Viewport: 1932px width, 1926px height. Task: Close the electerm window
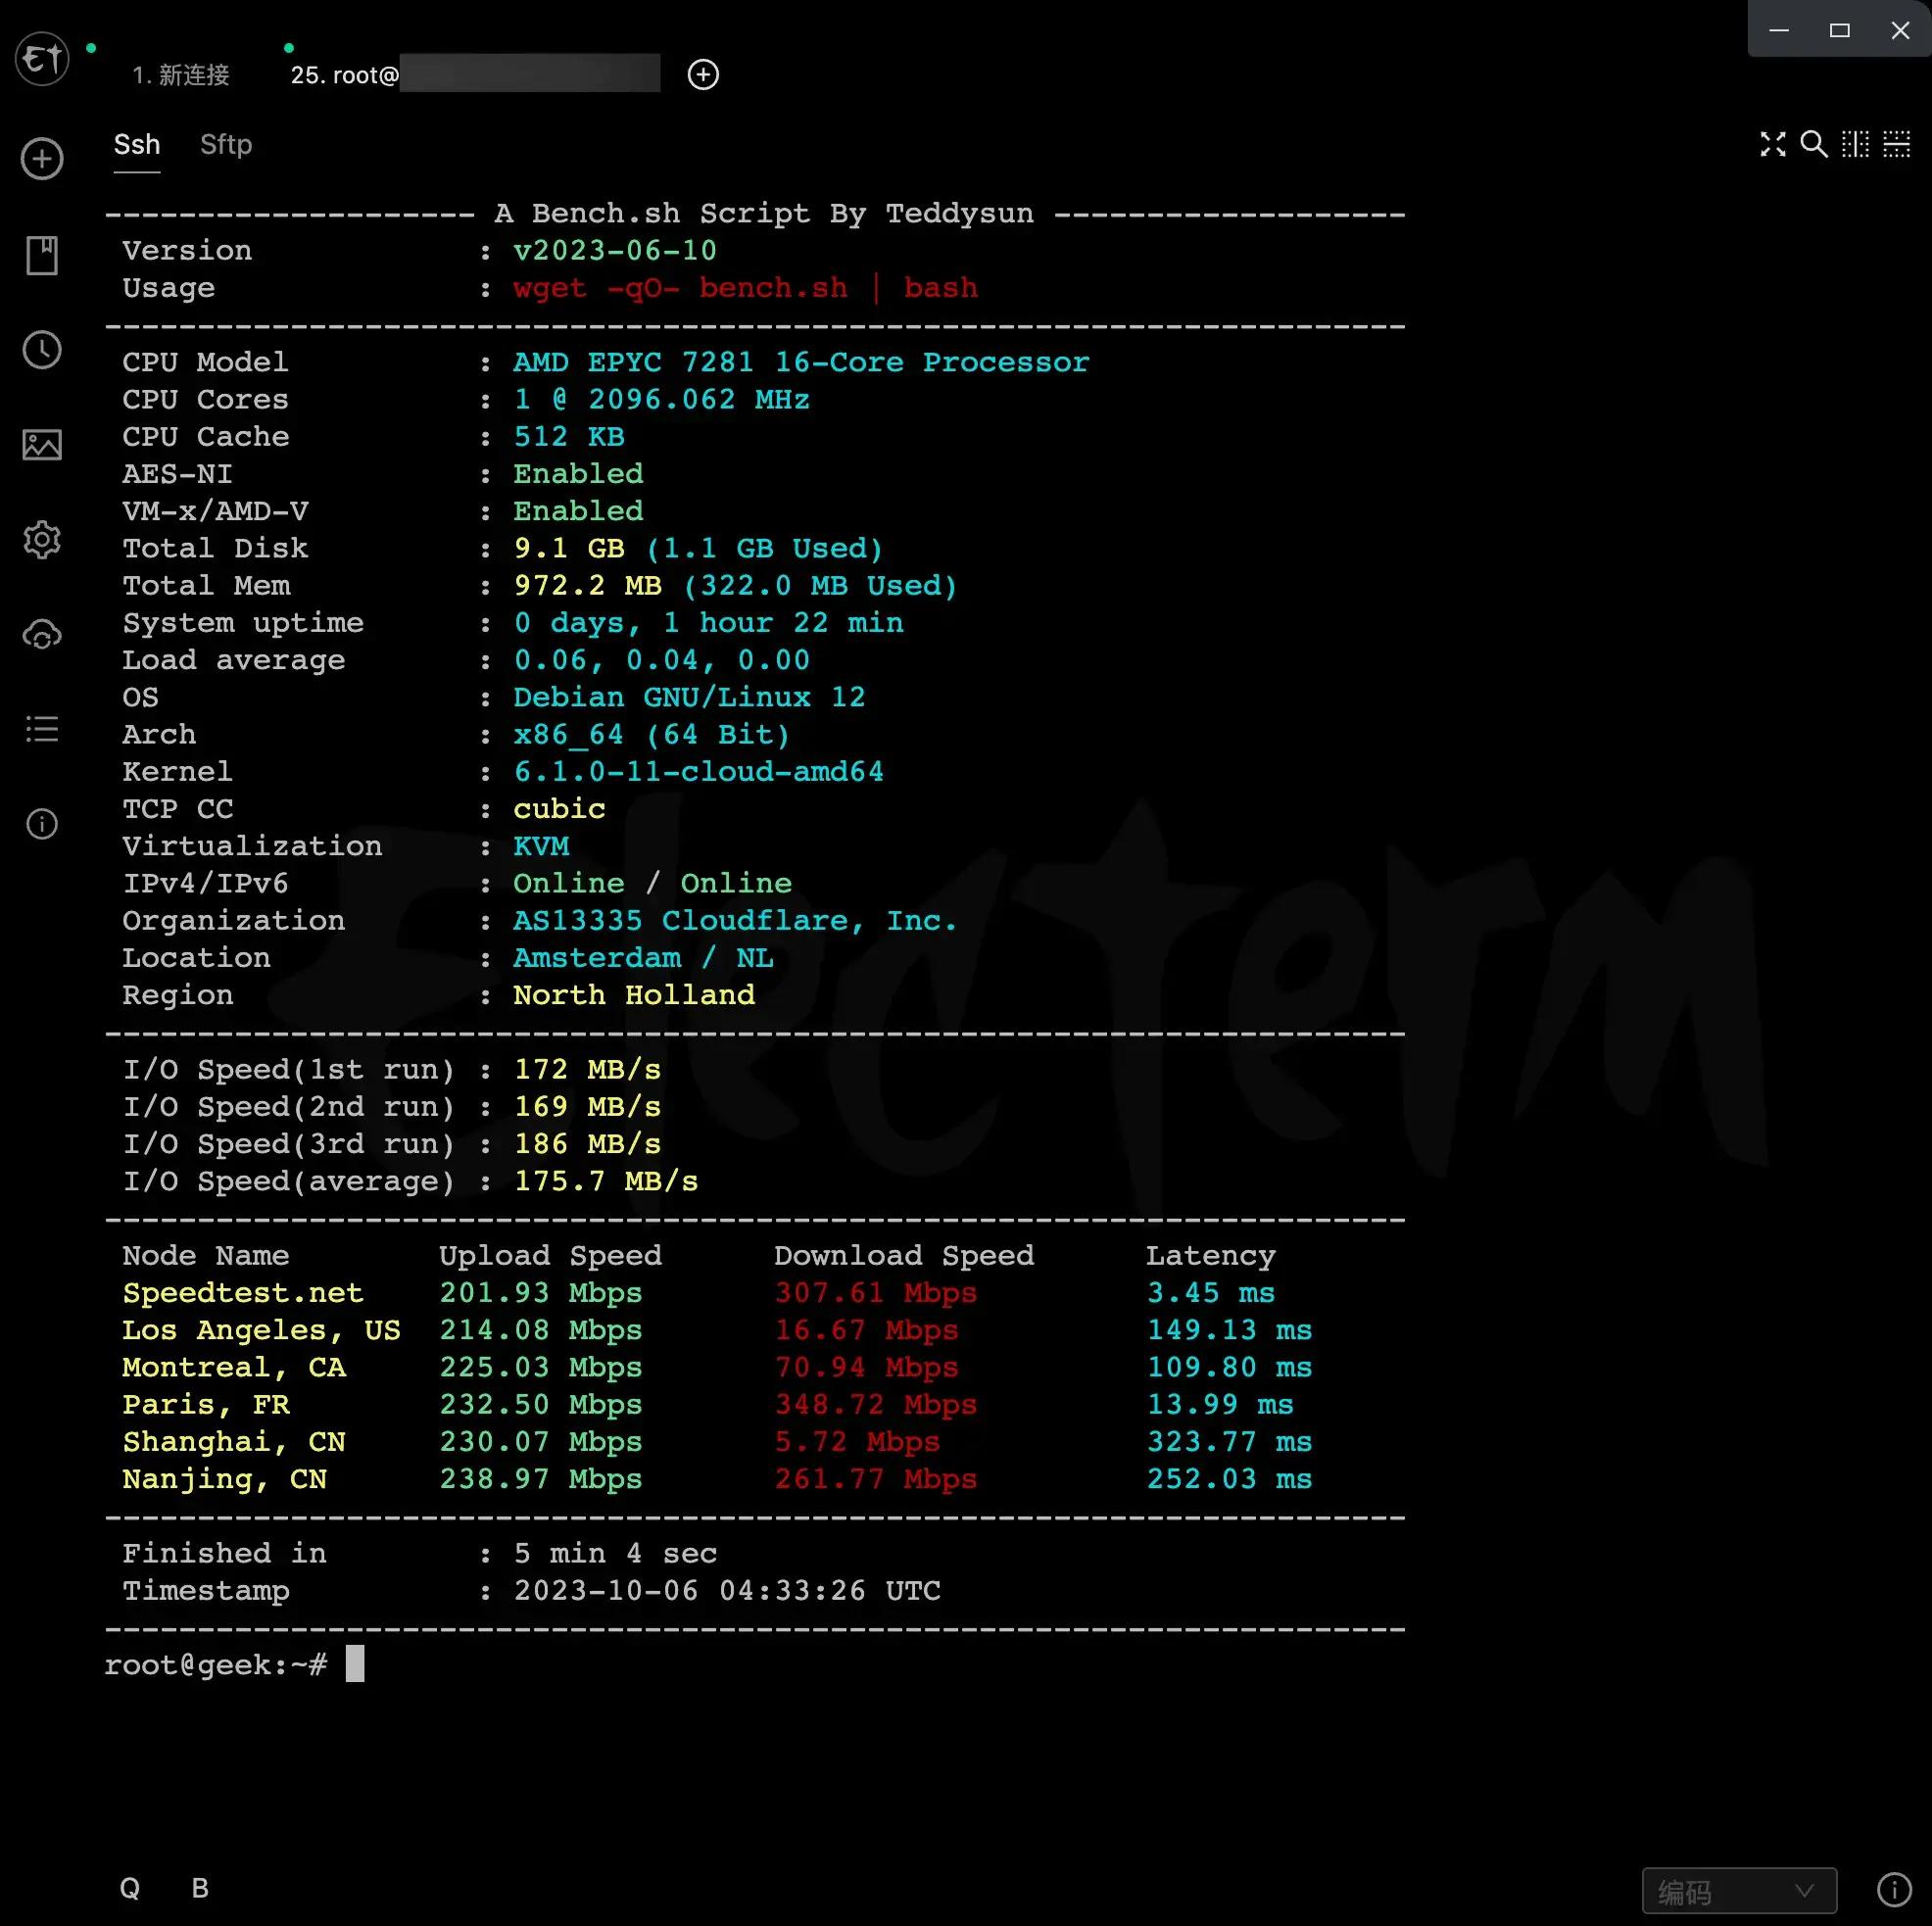pos(1900,30)
